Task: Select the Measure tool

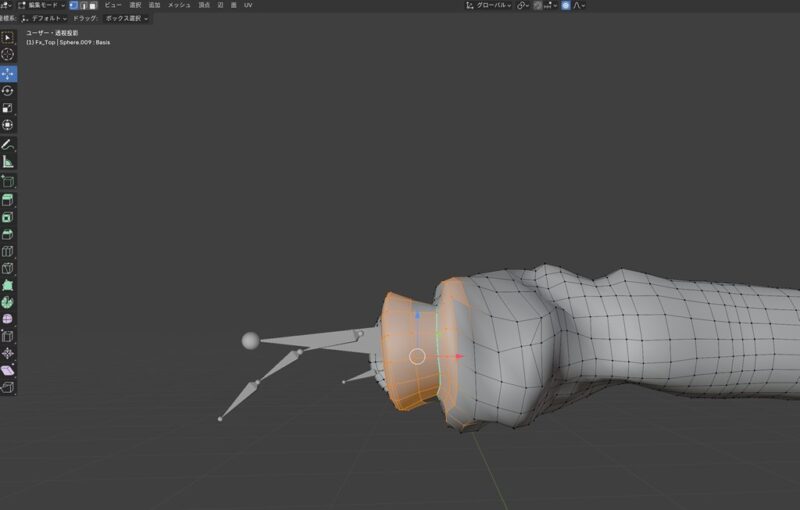Action: click(x=8, y=161)
